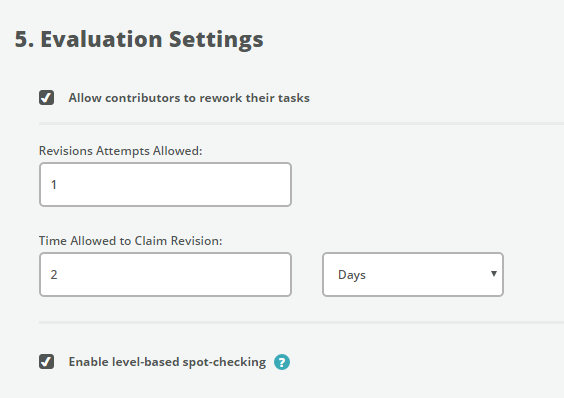
Task: Click the Days dropdown arrow
Action: pyautogui.click(x=494, y=274)
